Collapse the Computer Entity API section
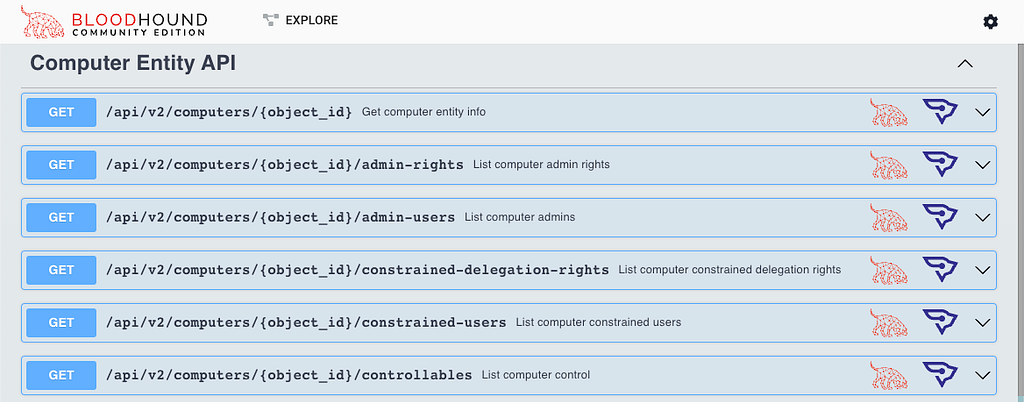This screenshot has width=1024, height=402. (965, 64)
